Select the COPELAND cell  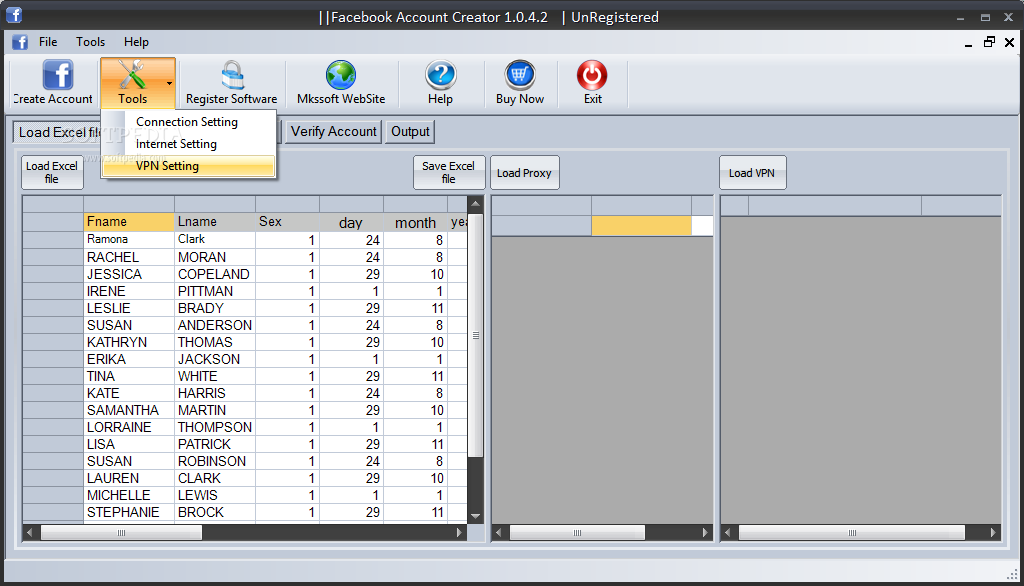pyautogui.click(x=214, y=274)
